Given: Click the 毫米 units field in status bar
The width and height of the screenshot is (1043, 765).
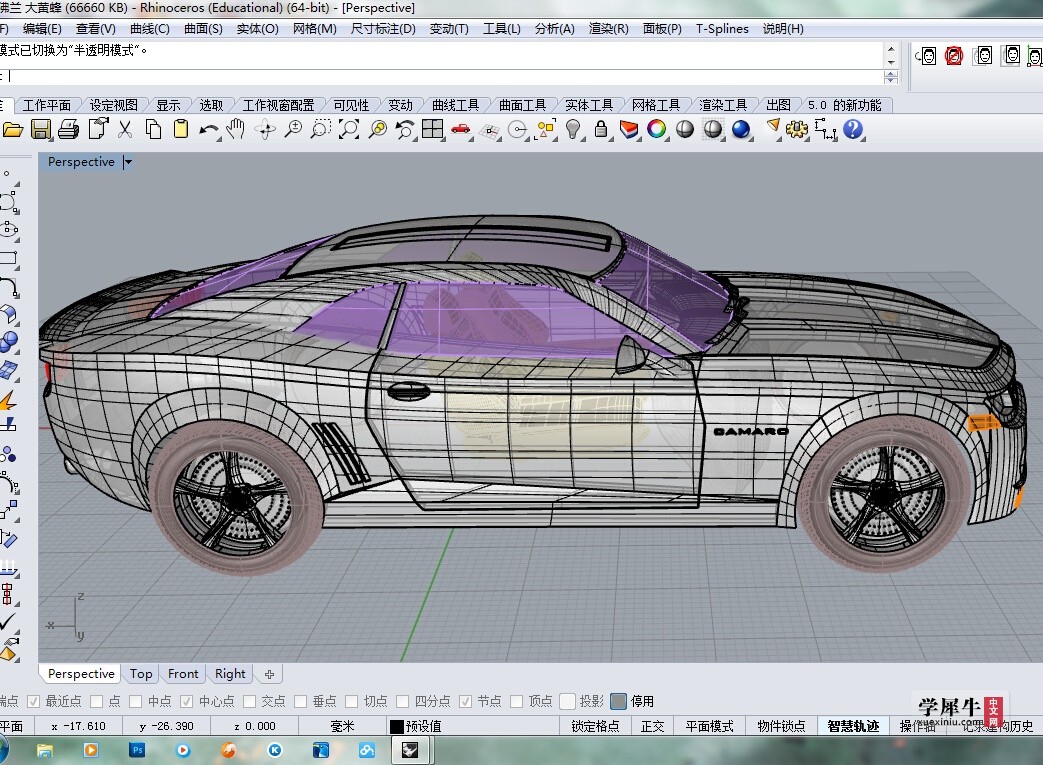Looking at the screenshot, I should [x=342, y=726].
